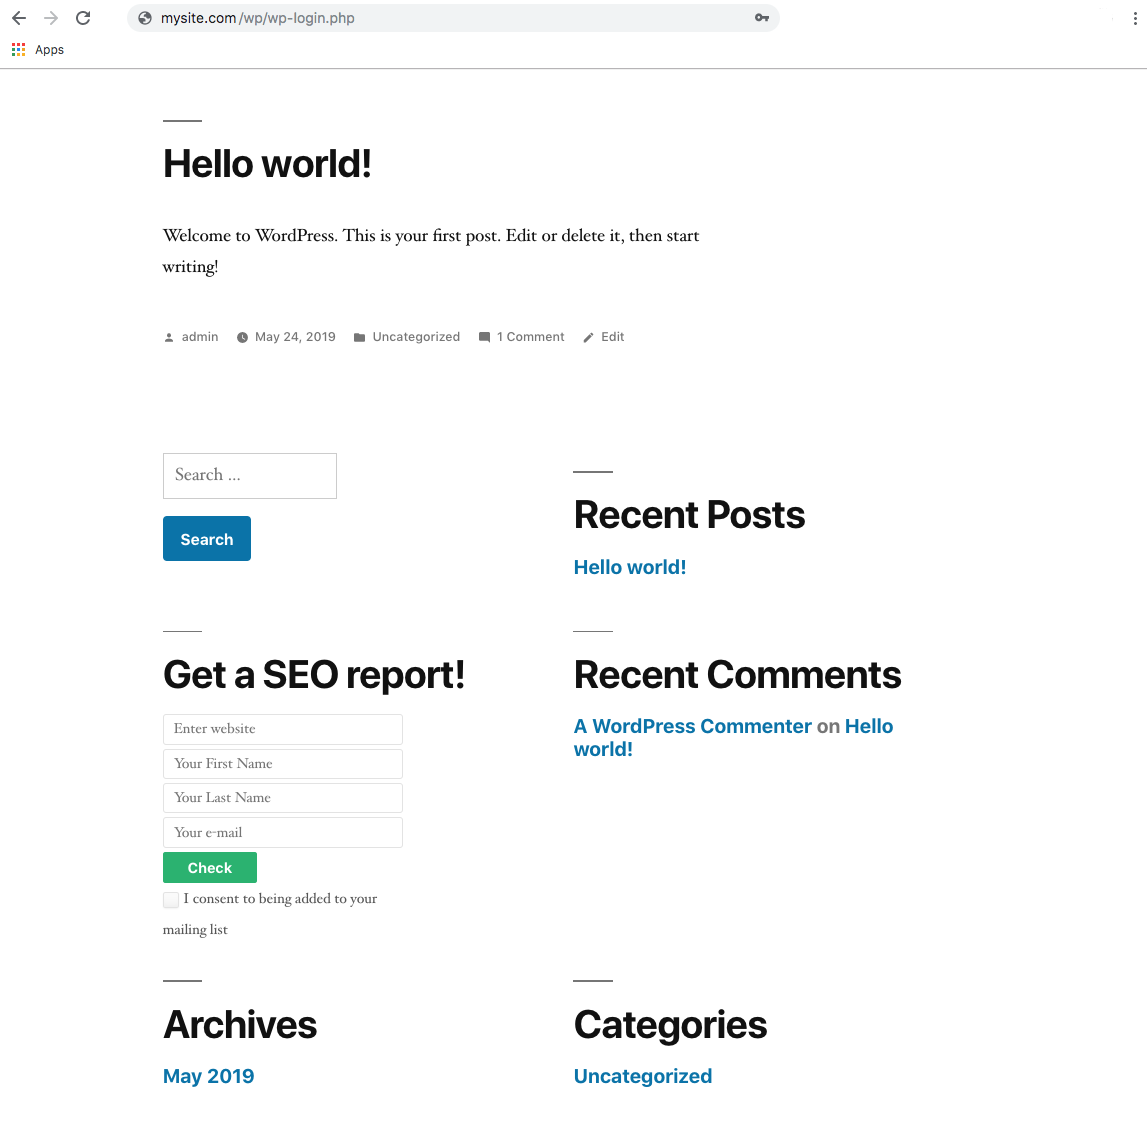Open the browser three-dot menu
1147x1128 pixels.
point(1134,18)
